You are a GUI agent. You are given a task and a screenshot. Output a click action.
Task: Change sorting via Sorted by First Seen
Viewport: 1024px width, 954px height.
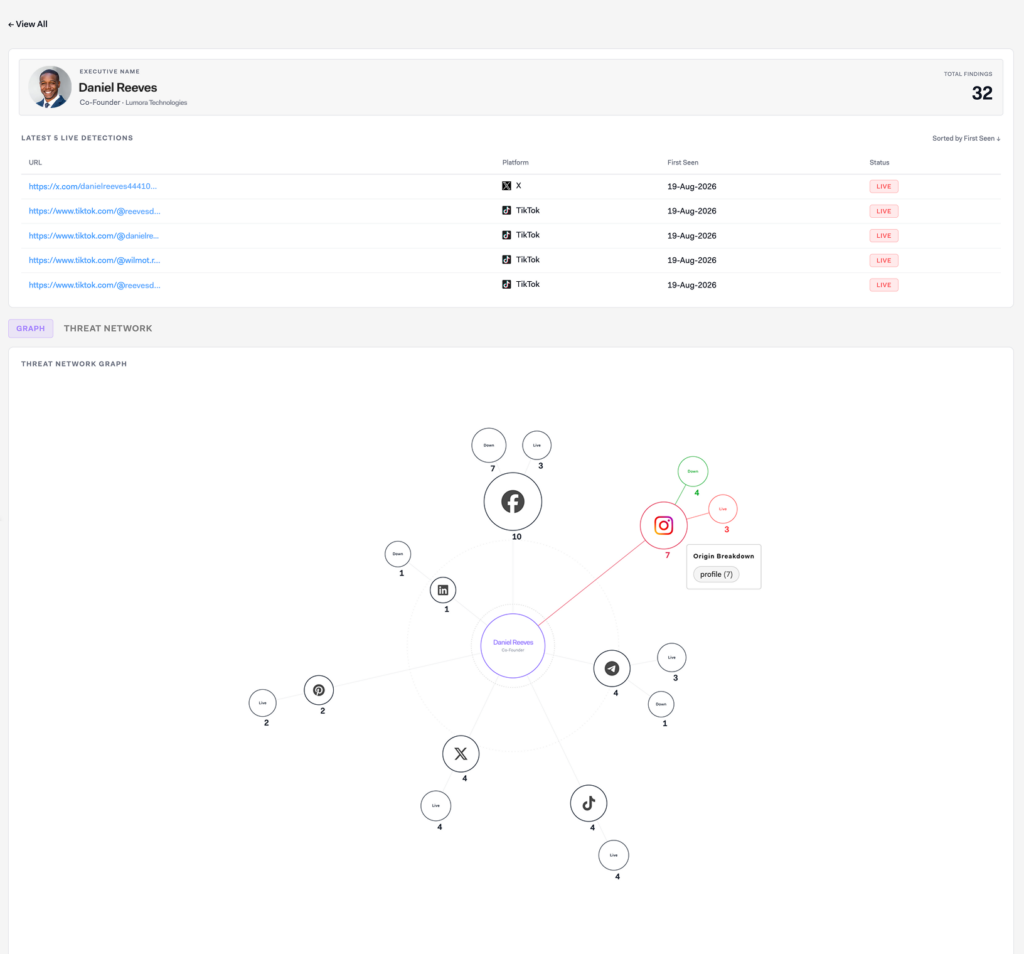[x=966, y=138]
